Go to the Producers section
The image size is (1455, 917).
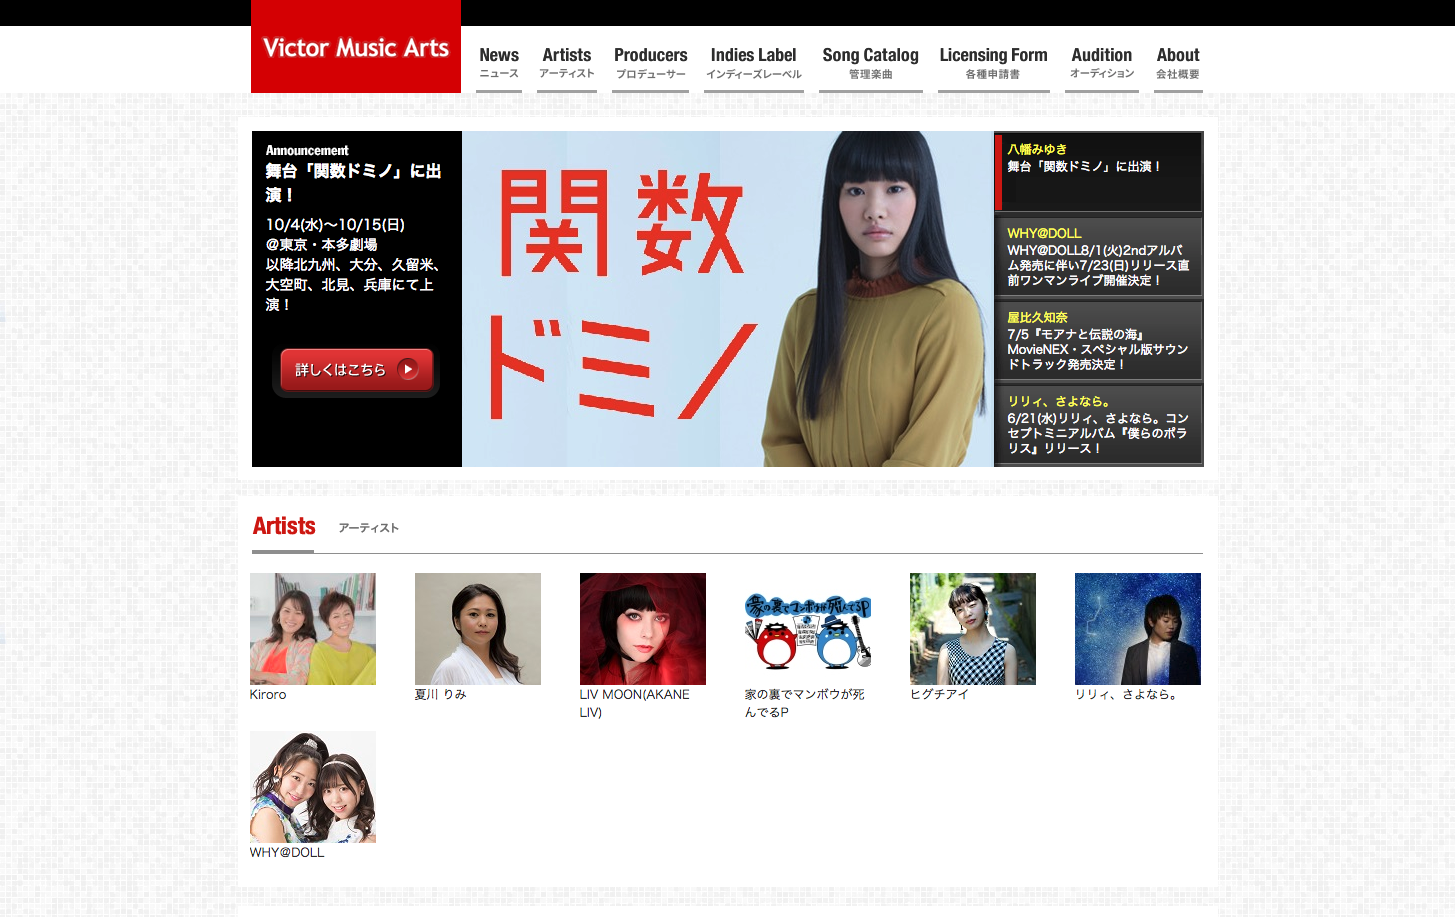click(651, 63)
